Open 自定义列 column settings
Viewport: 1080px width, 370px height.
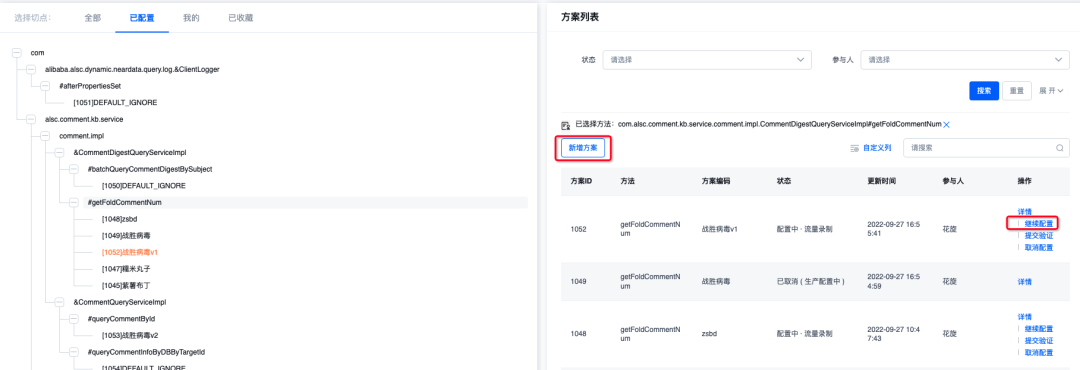point(871,148)
